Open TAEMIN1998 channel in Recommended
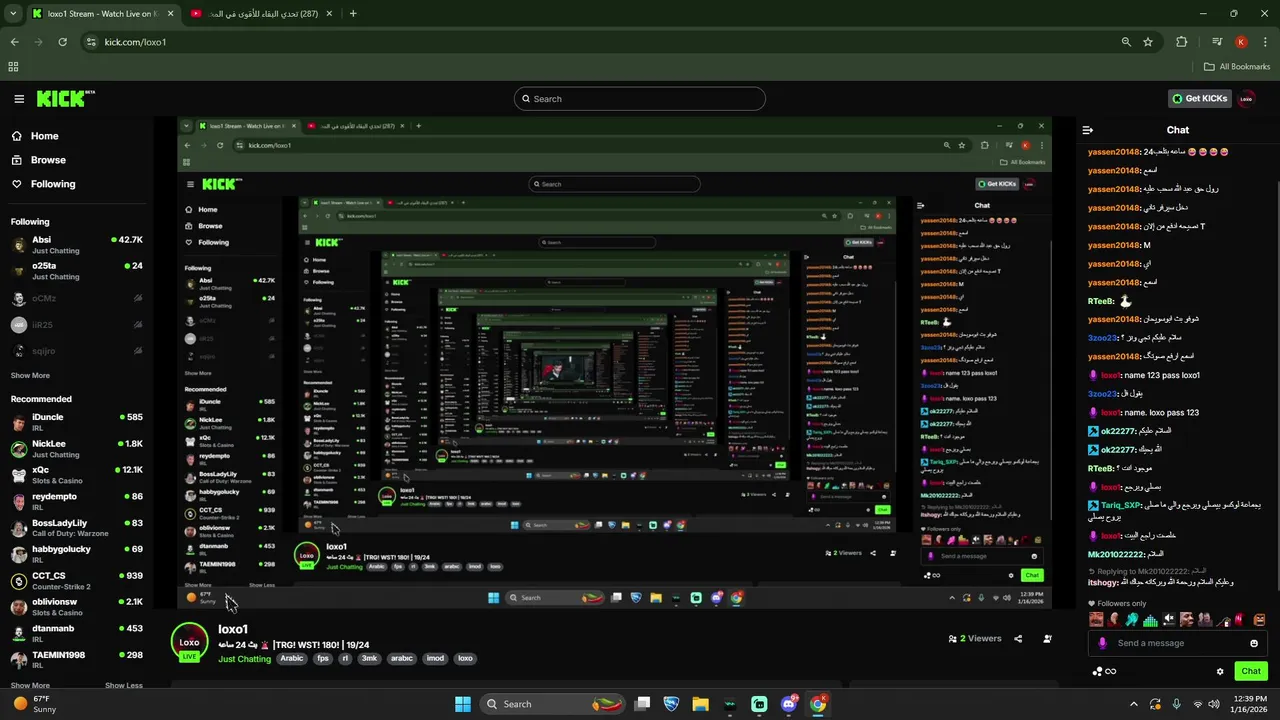Screen dimensions: 1280x720 coord(76,660)
